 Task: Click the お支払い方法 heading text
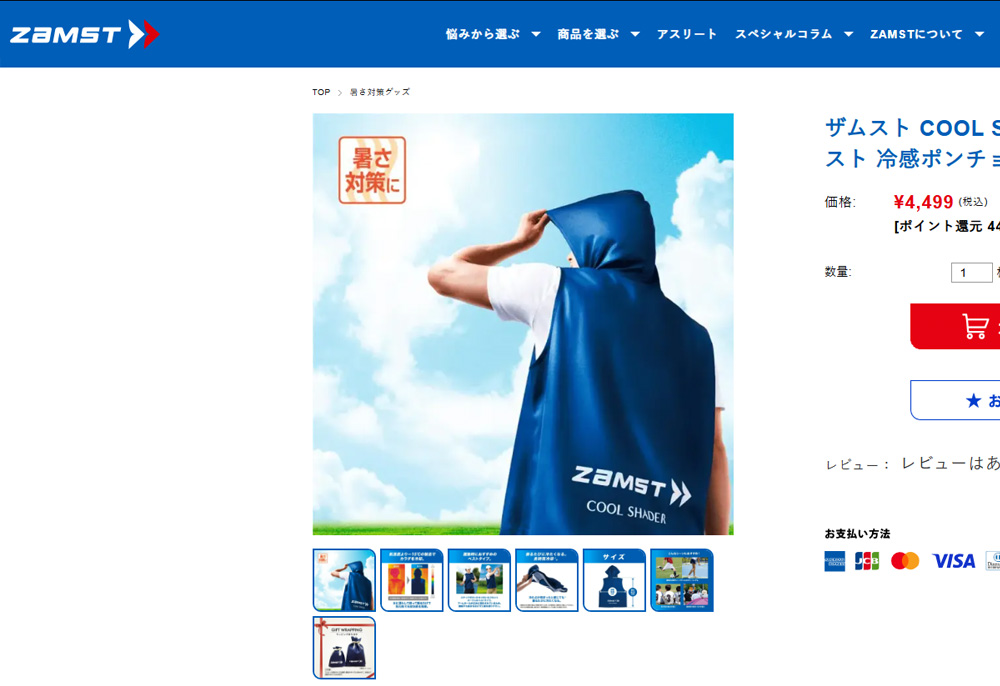[857, 534]
